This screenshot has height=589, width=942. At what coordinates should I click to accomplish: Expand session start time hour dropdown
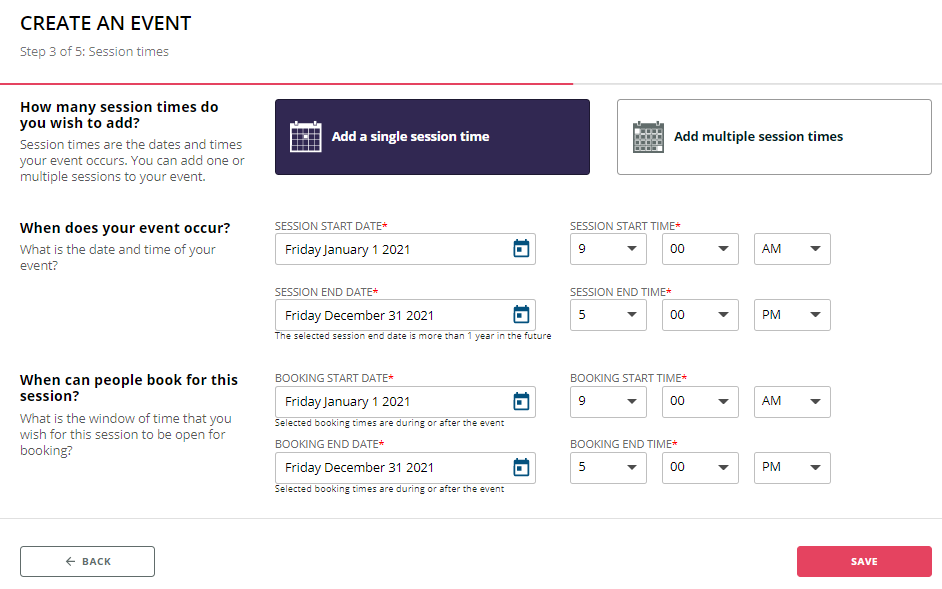pos(608,249)
